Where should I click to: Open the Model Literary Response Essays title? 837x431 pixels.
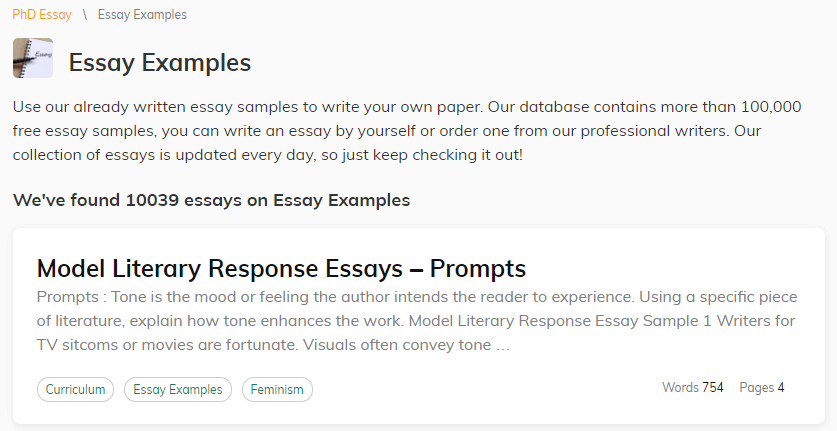[281, 268]
